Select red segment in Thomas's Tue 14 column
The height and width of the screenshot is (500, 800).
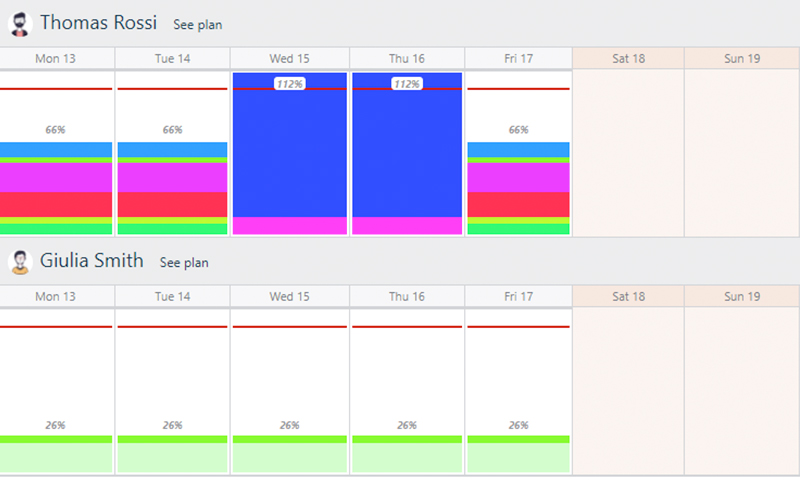[x=172, y=205]
